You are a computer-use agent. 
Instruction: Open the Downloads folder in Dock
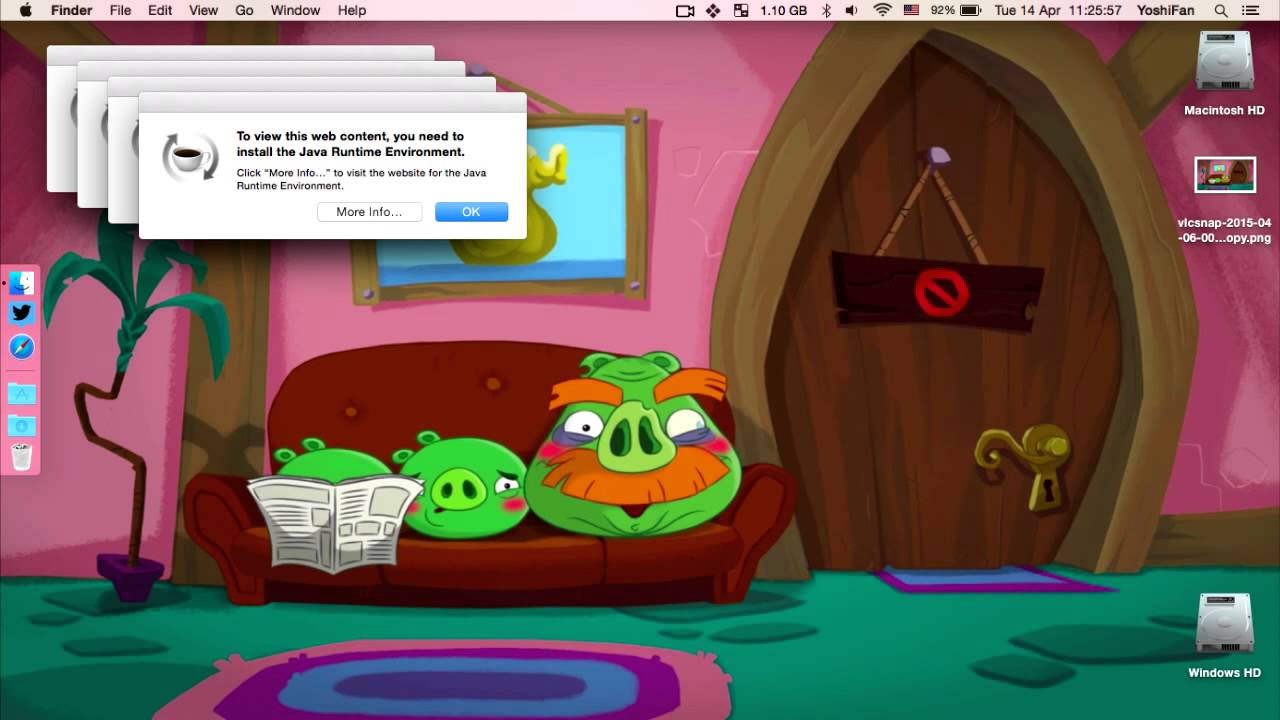[x=21, y=425]
